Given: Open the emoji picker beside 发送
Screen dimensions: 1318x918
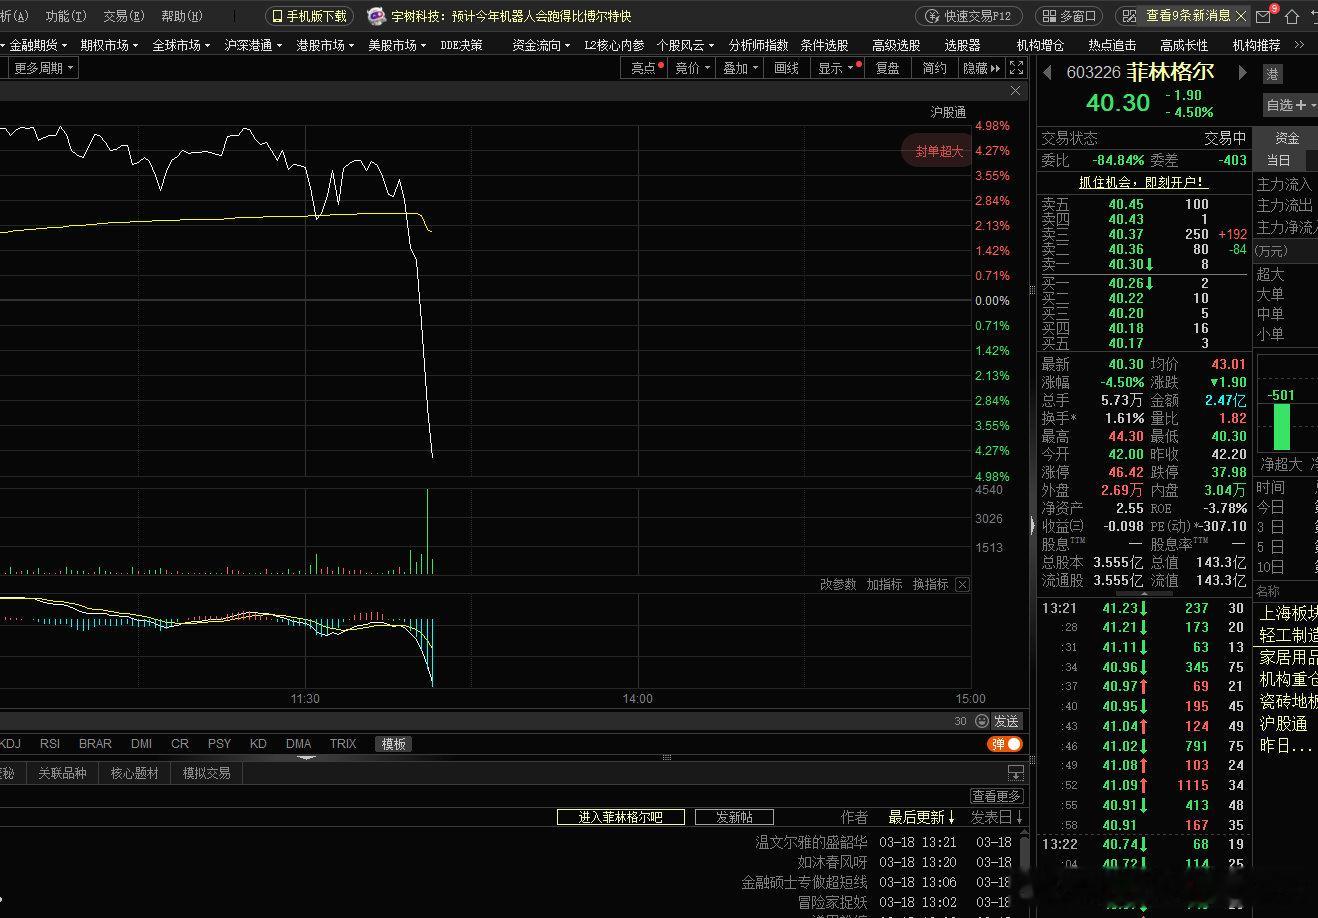Looking at the screenshot, I should [981, 721].
